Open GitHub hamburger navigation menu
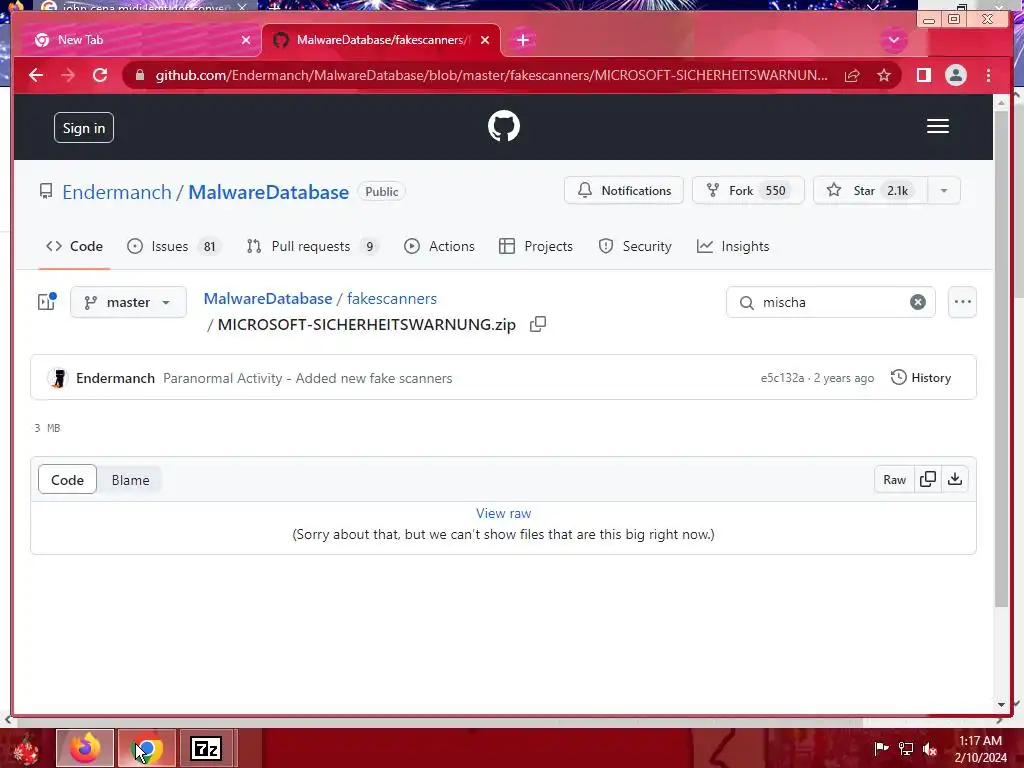This screenshot has height=768, width=1024. 938,126
